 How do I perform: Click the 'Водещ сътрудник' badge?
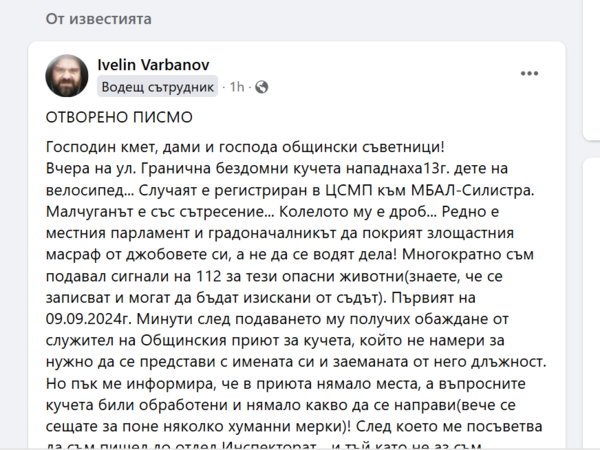(x=157, y=87)
